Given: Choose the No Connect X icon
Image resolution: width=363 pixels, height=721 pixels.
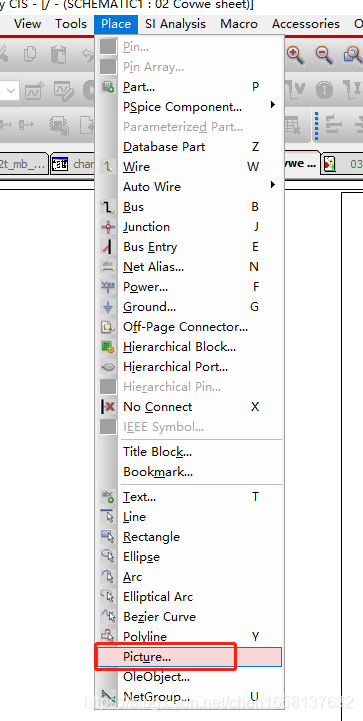Looking at the screenshot, I should pyautogui.click(x=108, y=407).
